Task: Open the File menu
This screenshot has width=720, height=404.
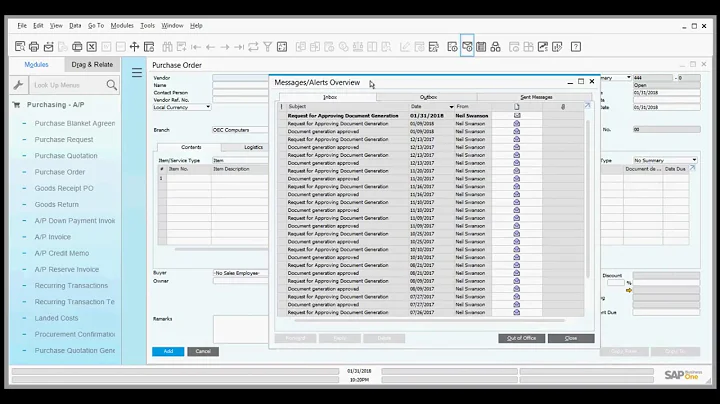Action: coord(22,26)
